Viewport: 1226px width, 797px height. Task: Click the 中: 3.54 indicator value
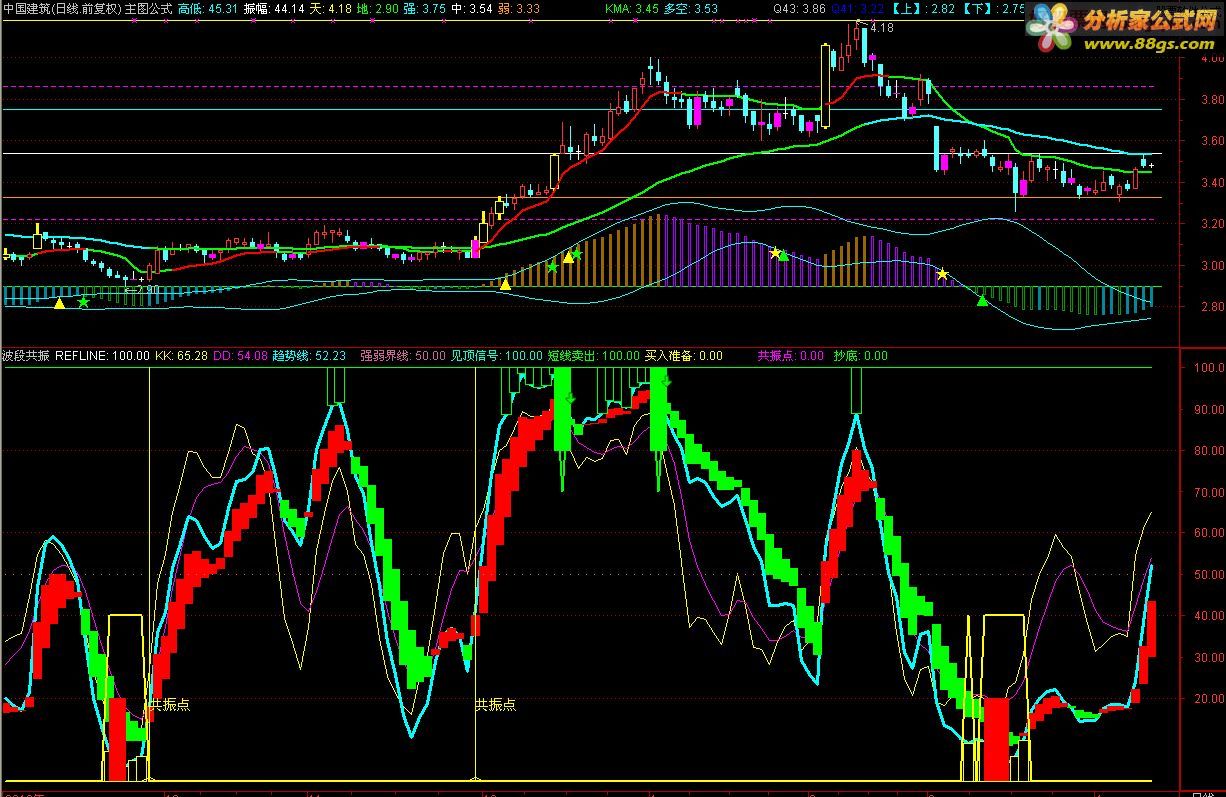[x=473, y=8]
